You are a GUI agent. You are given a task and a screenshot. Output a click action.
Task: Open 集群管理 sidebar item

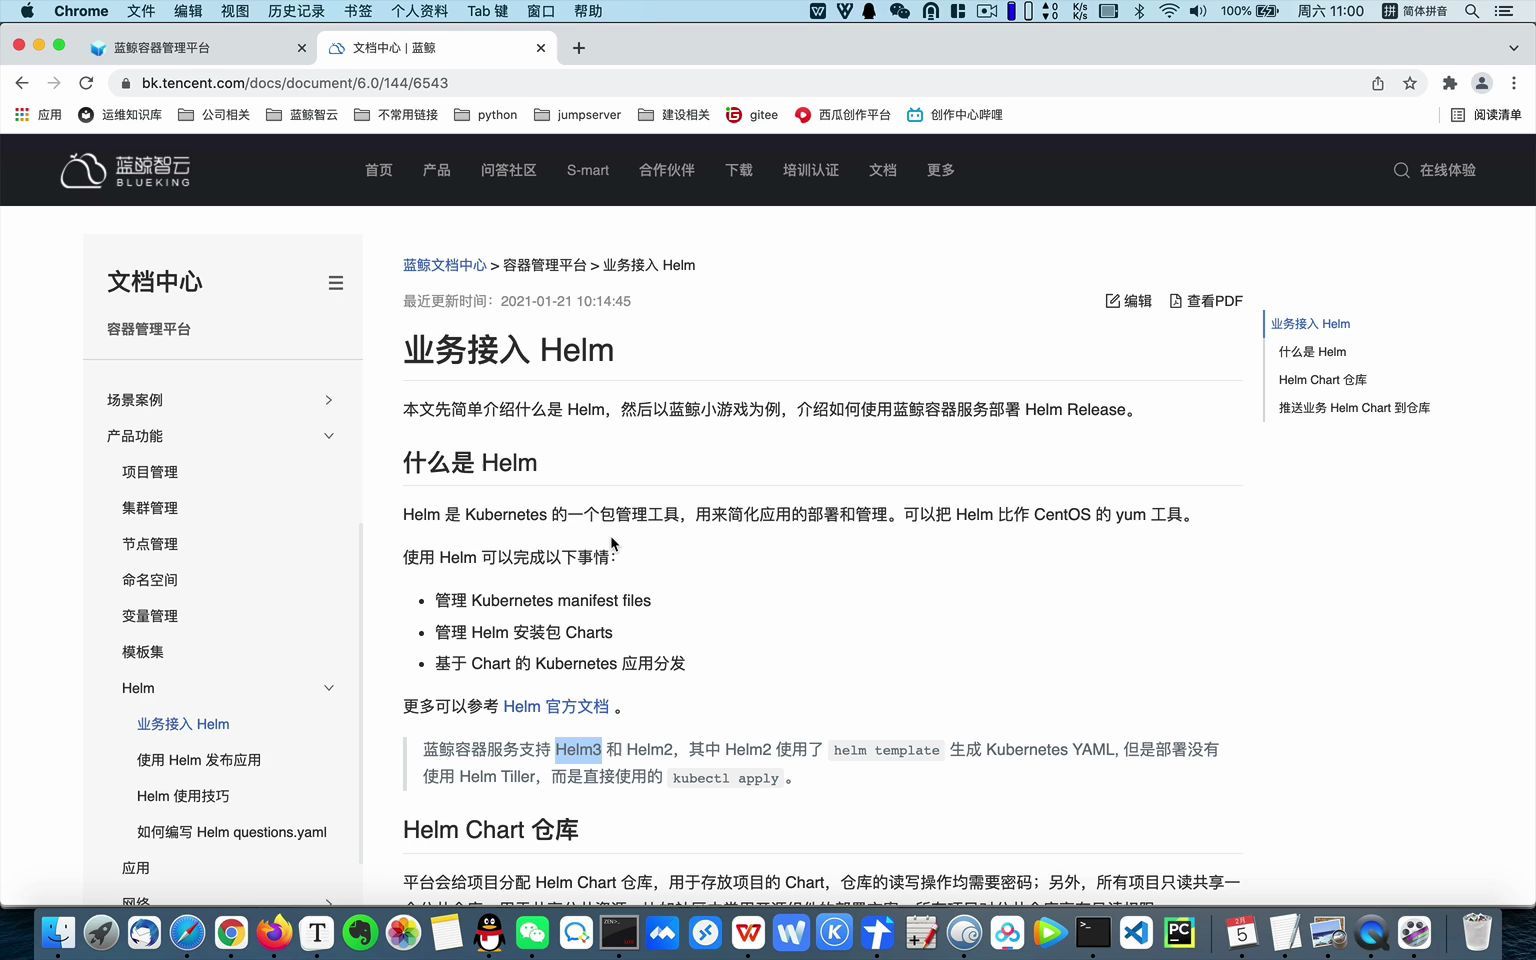pos(150,508)
